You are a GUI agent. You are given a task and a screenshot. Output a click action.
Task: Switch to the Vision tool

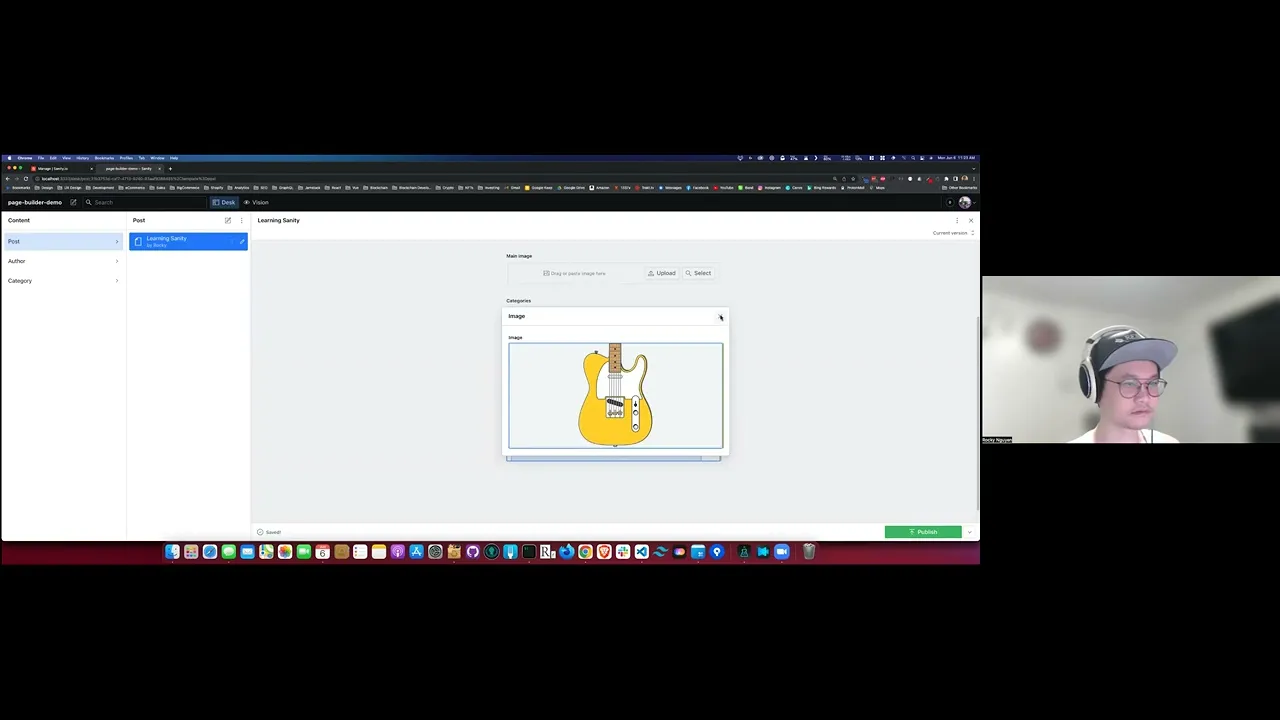tap(256, 202)
